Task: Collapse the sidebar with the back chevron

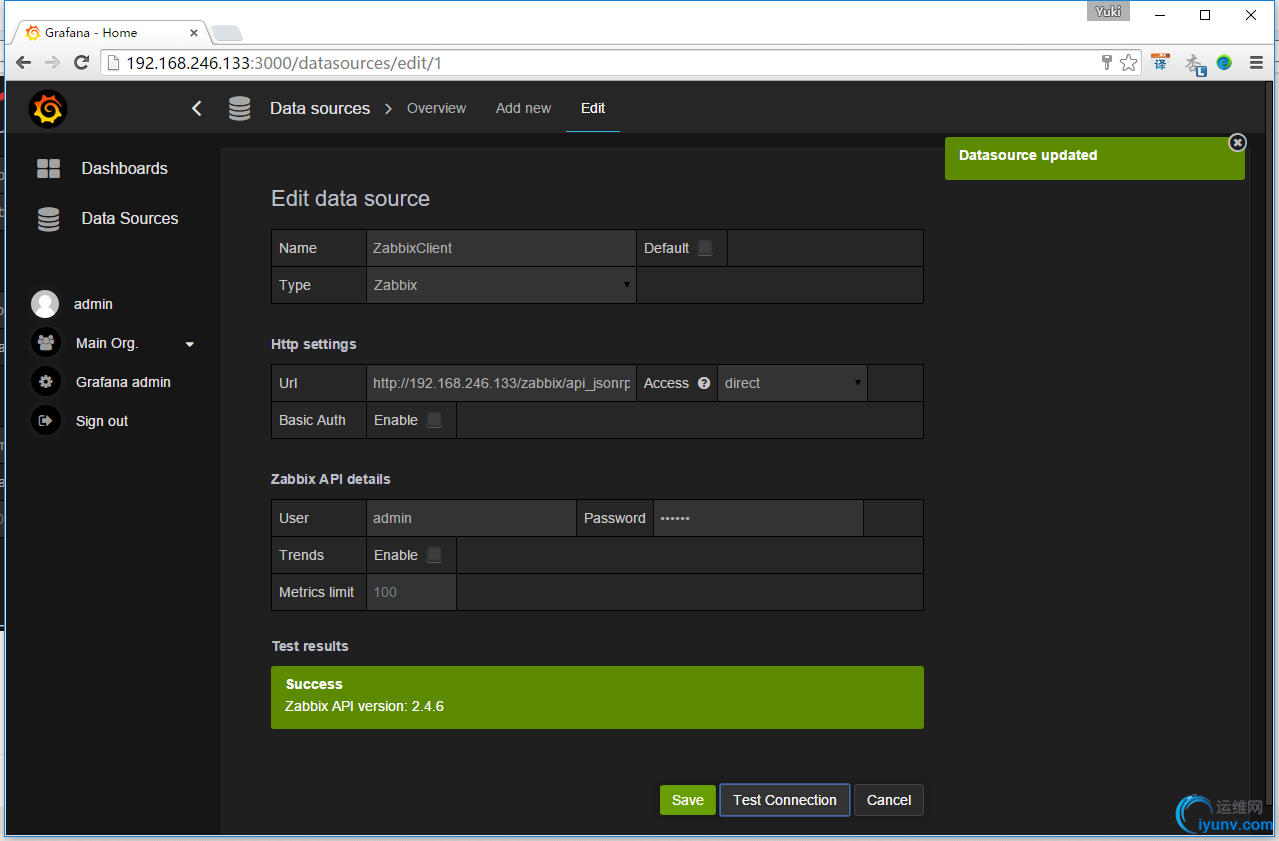Action: [x=197, y=108]
